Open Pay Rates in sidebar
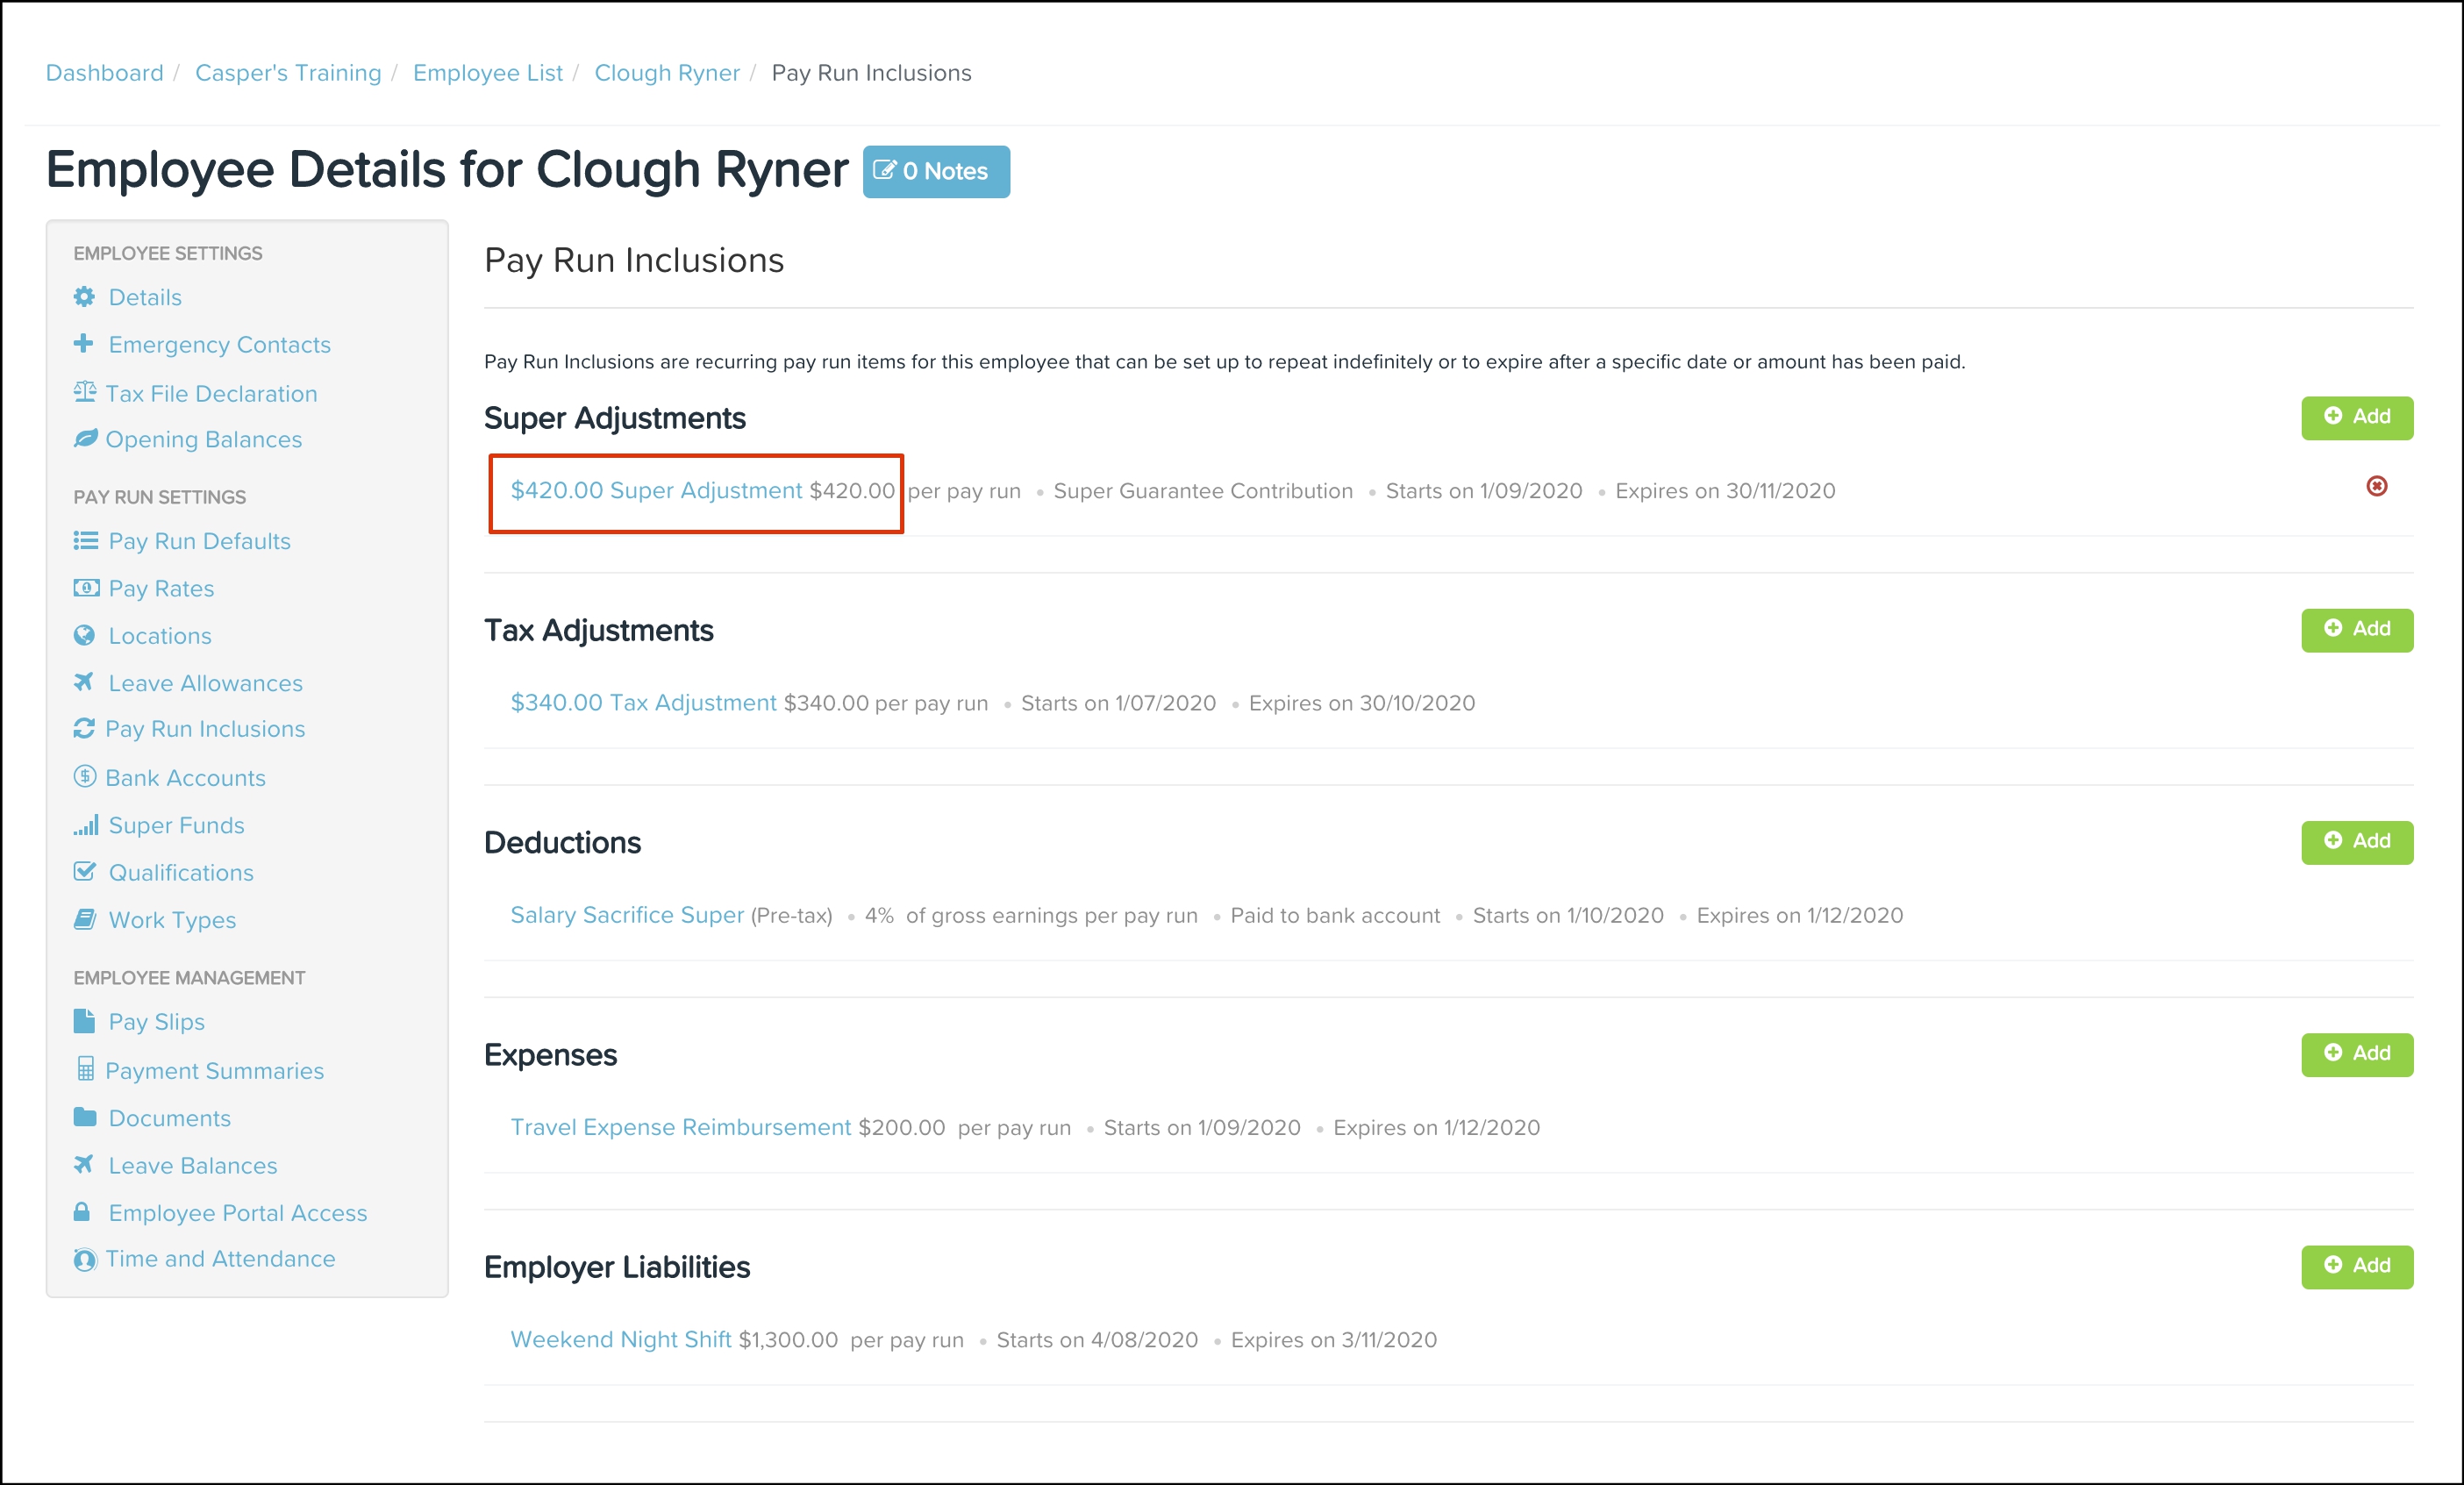Image resolution: width=2464 pixels, height=1485 pixels. (x=161, y=588)
